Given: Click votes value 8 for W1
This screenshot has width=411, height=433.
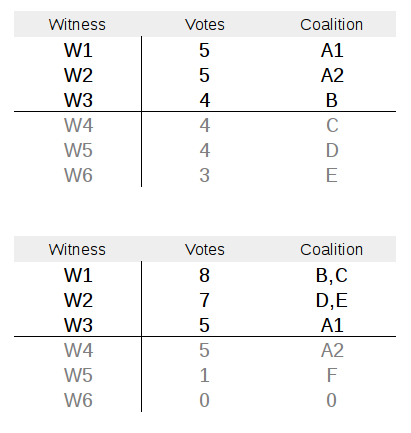Looking at the screenshot, I should 204,275.
